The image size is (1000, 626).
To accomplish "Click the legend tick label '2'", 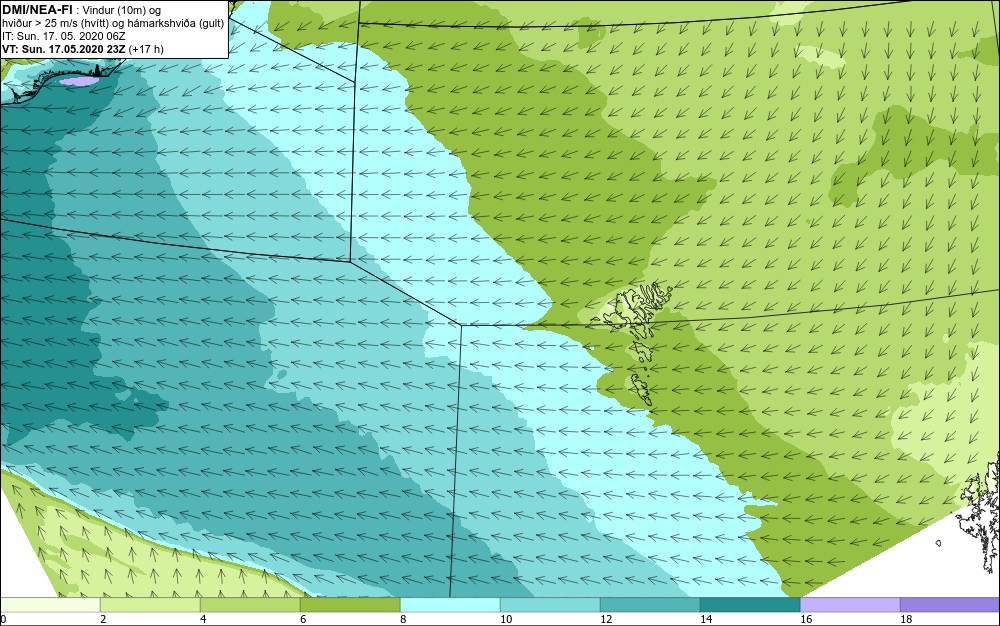I will pos(103,619).
